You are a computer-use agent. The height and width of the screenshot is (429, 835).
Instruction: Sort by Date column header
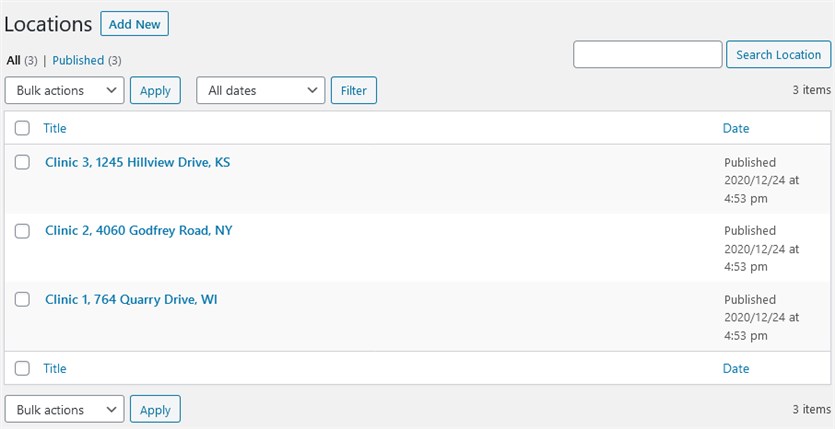[x=736, y=128]
